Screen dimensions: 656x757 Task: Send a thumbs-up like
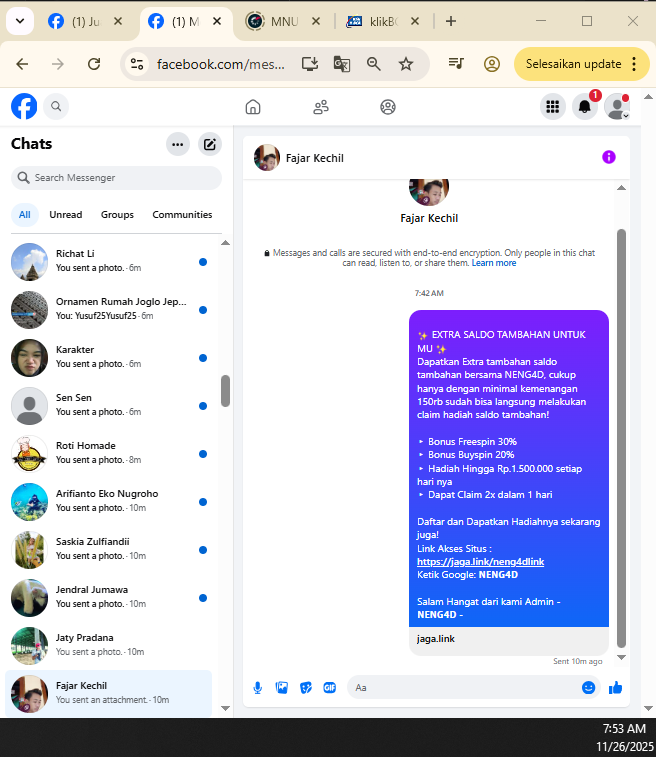[615, 687]
